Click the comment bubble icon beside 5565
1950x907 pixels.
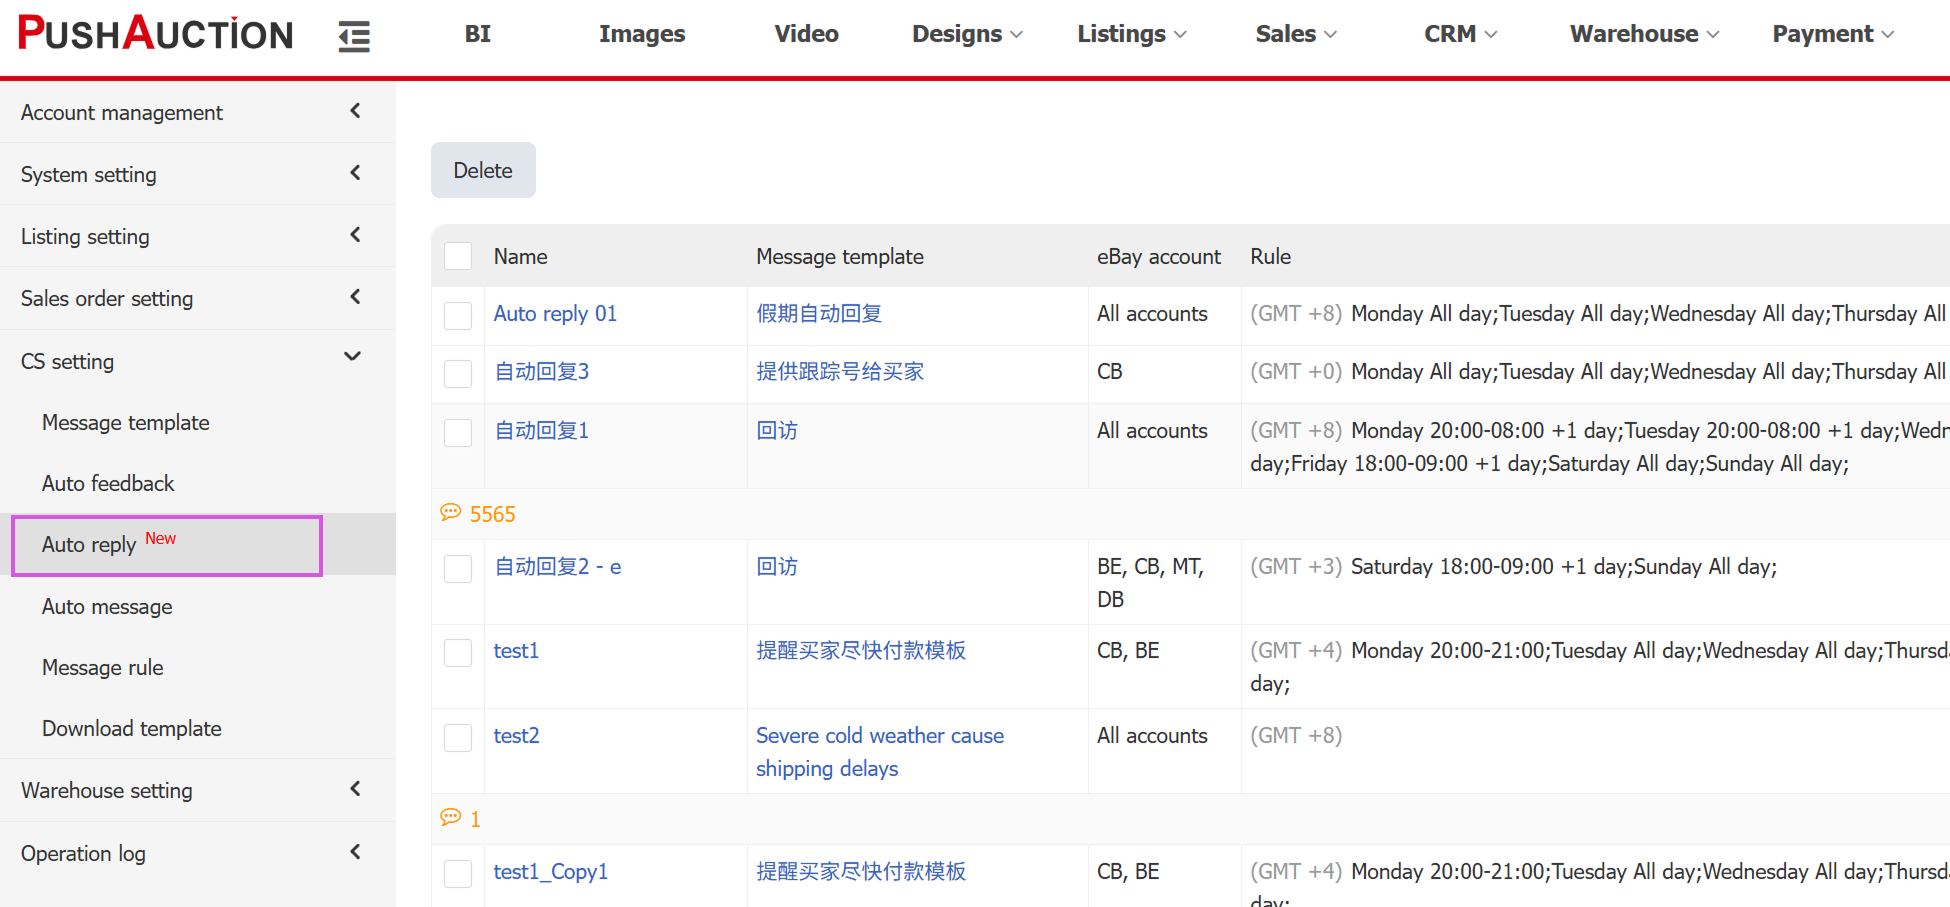point(451,513)
